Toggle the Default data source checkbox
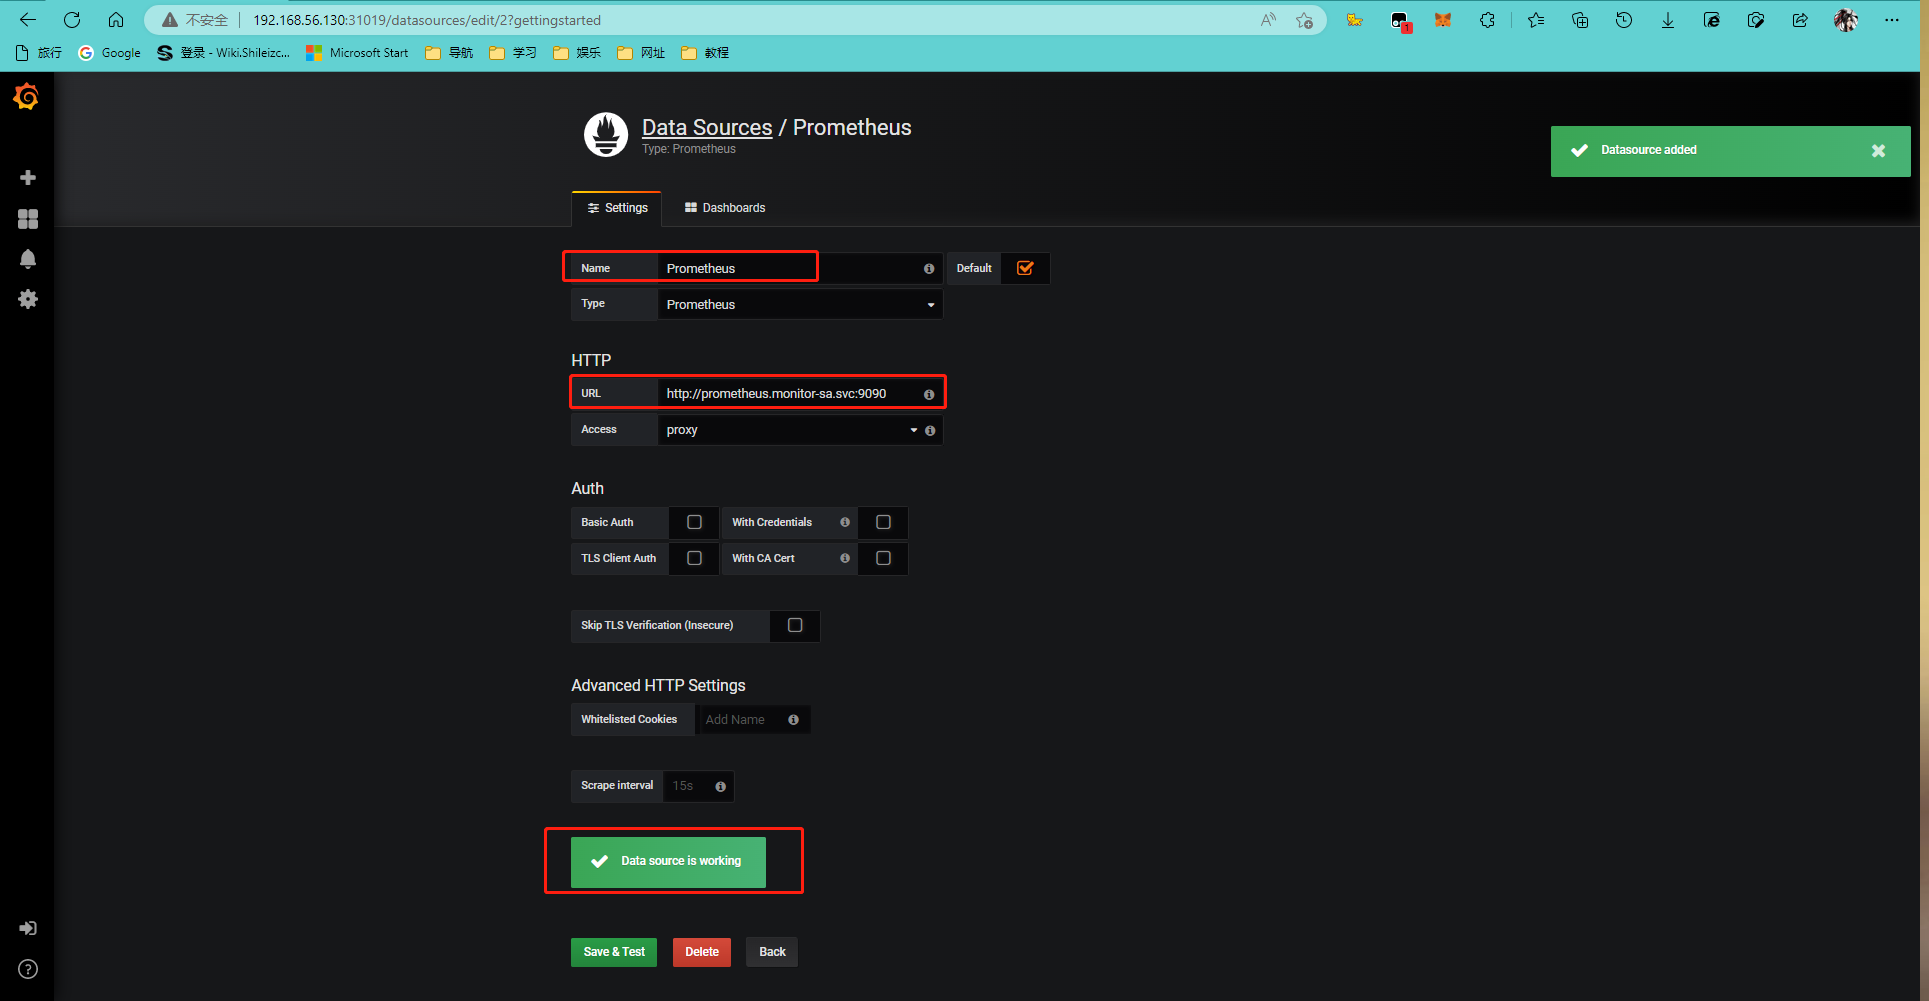1929x1001 pixels. point(1025,268)
